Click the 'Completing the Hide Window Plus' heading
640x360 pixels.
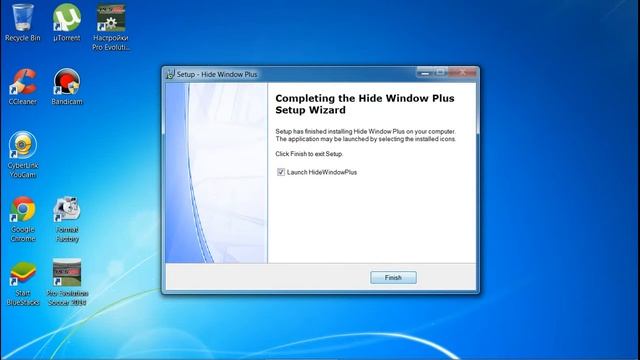click(x=364, y=104)
